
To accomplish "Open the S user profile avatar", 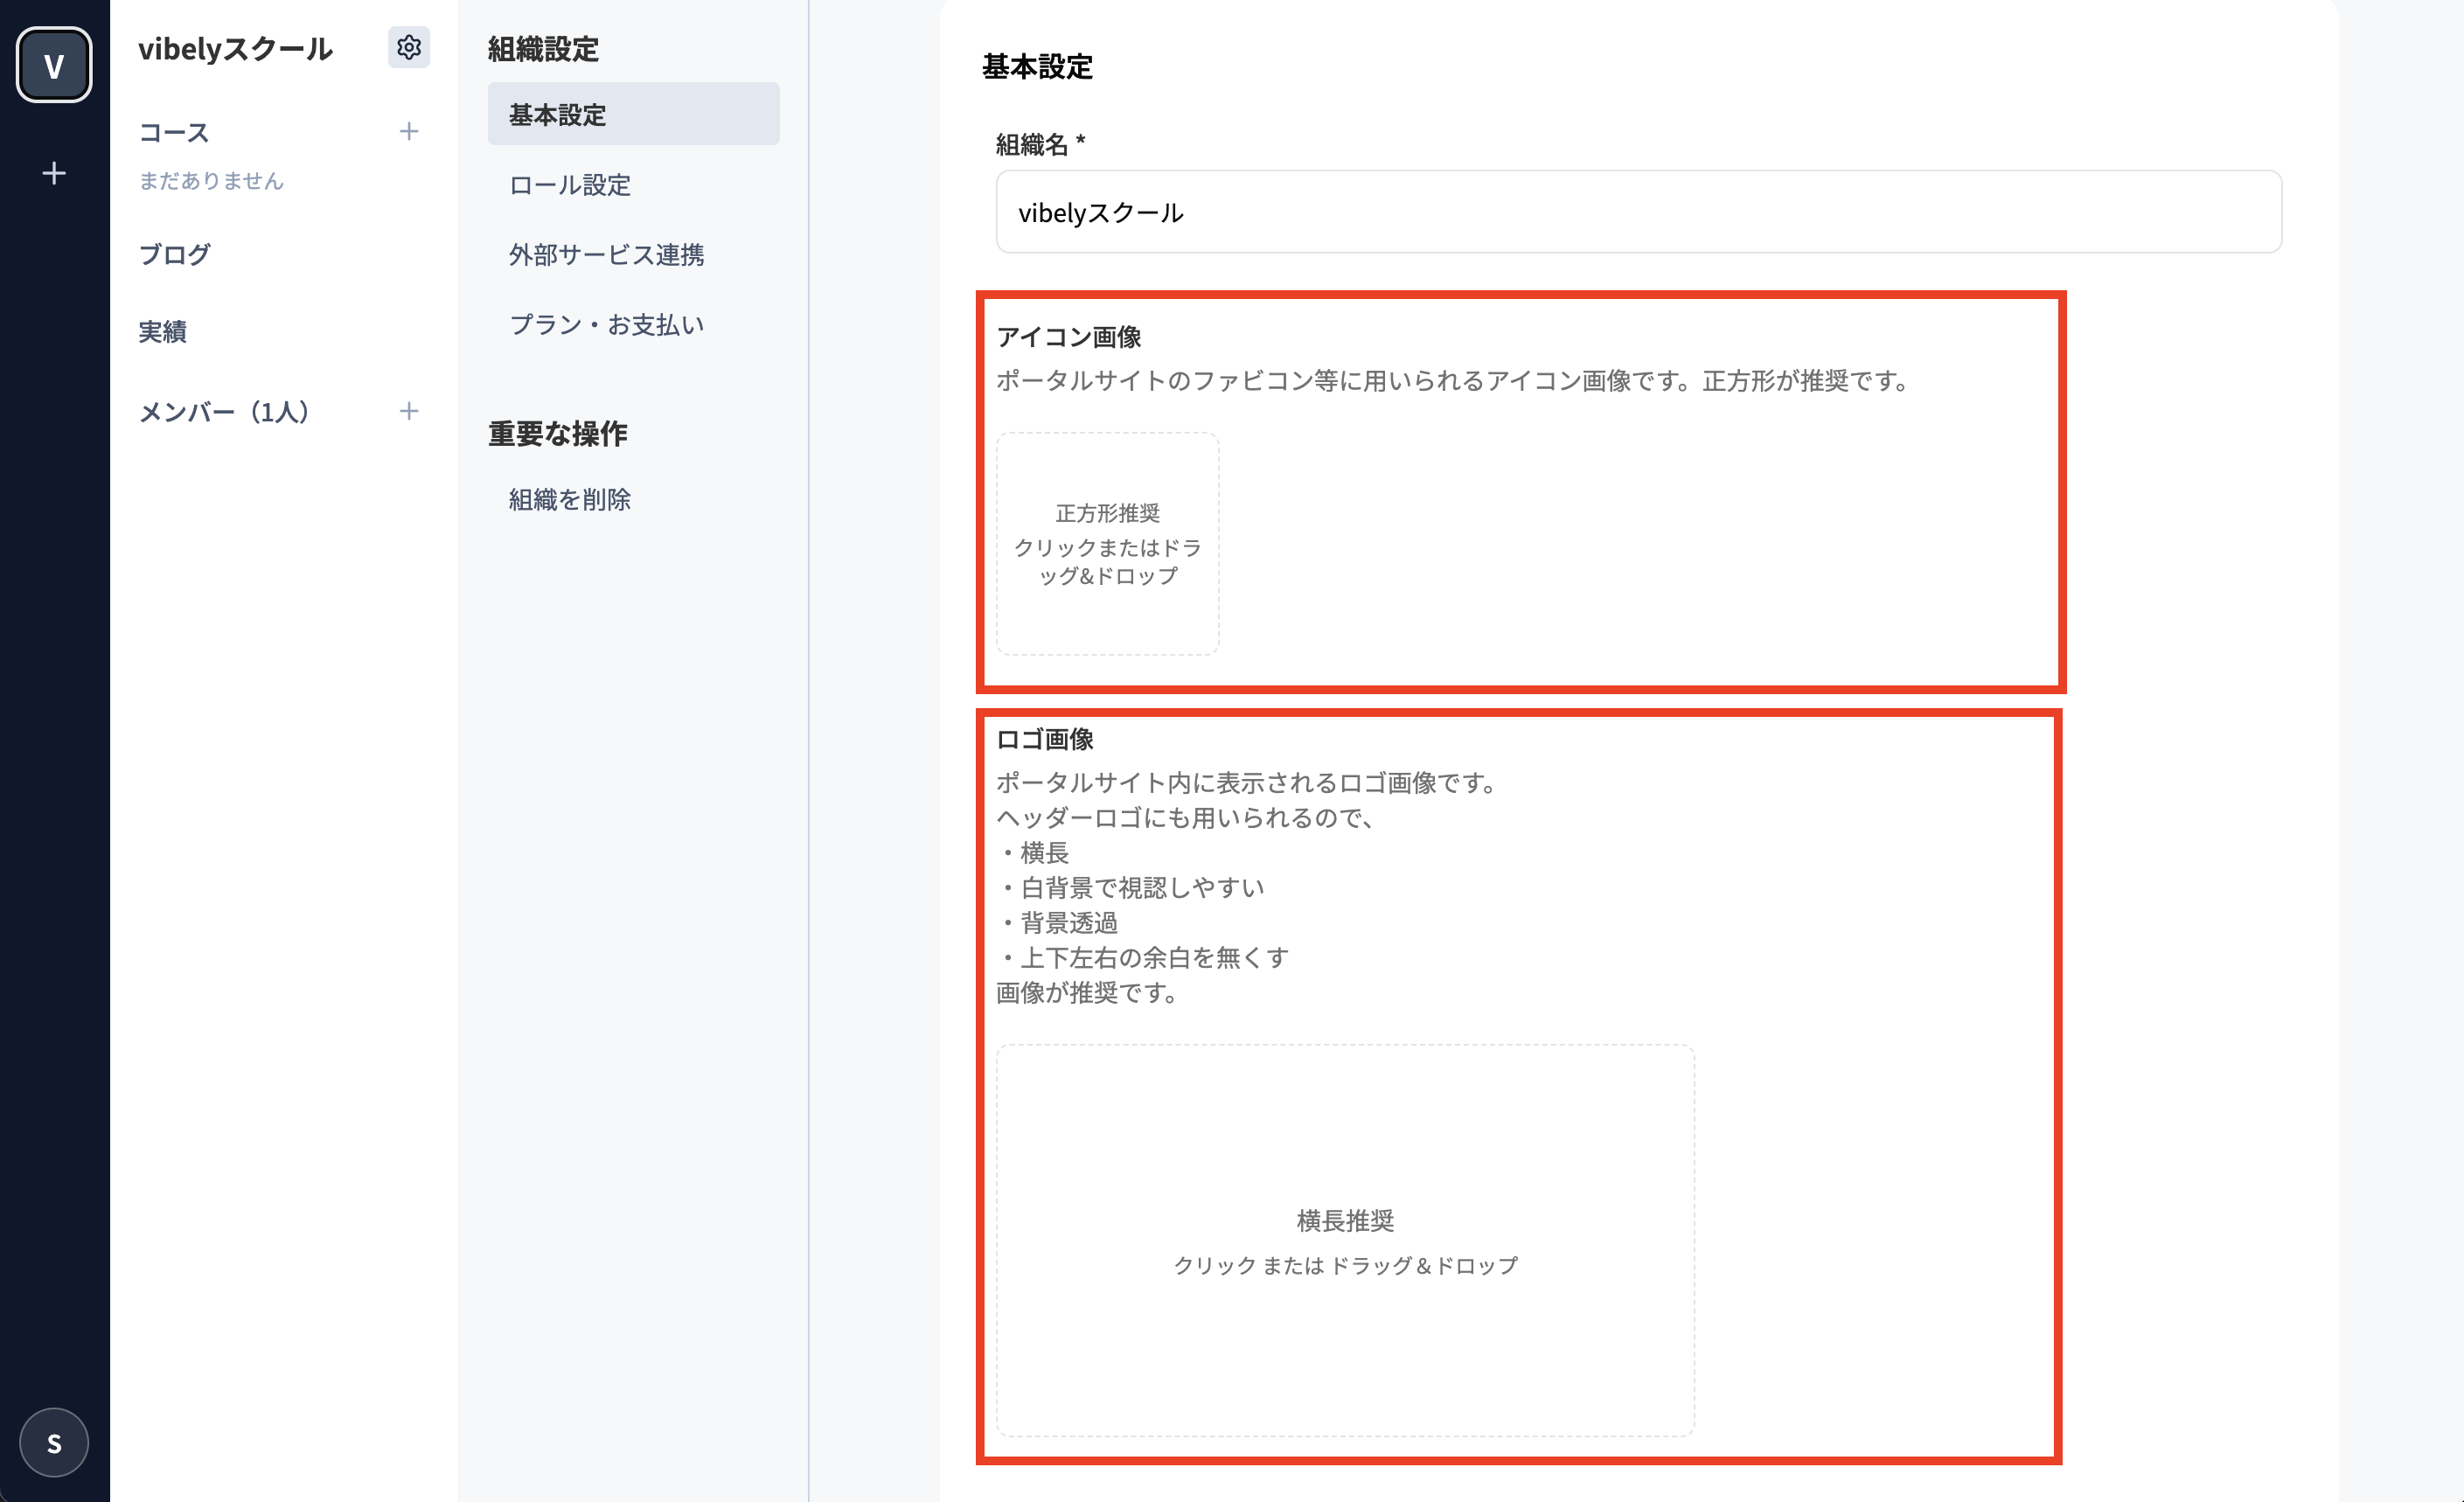I will pyautogui.click(x=54, y=1442).
